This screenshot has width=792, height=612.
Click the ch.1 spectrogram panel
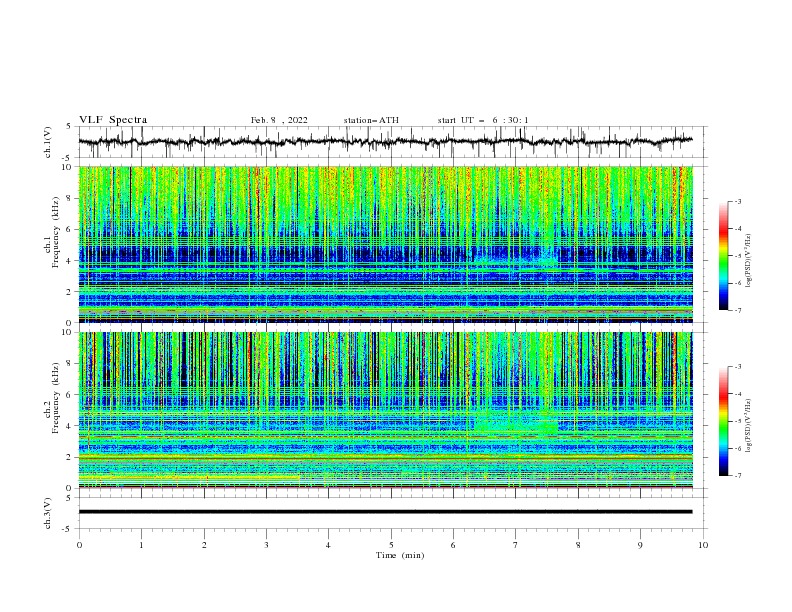pyautogui.click(x=385, y=244)
